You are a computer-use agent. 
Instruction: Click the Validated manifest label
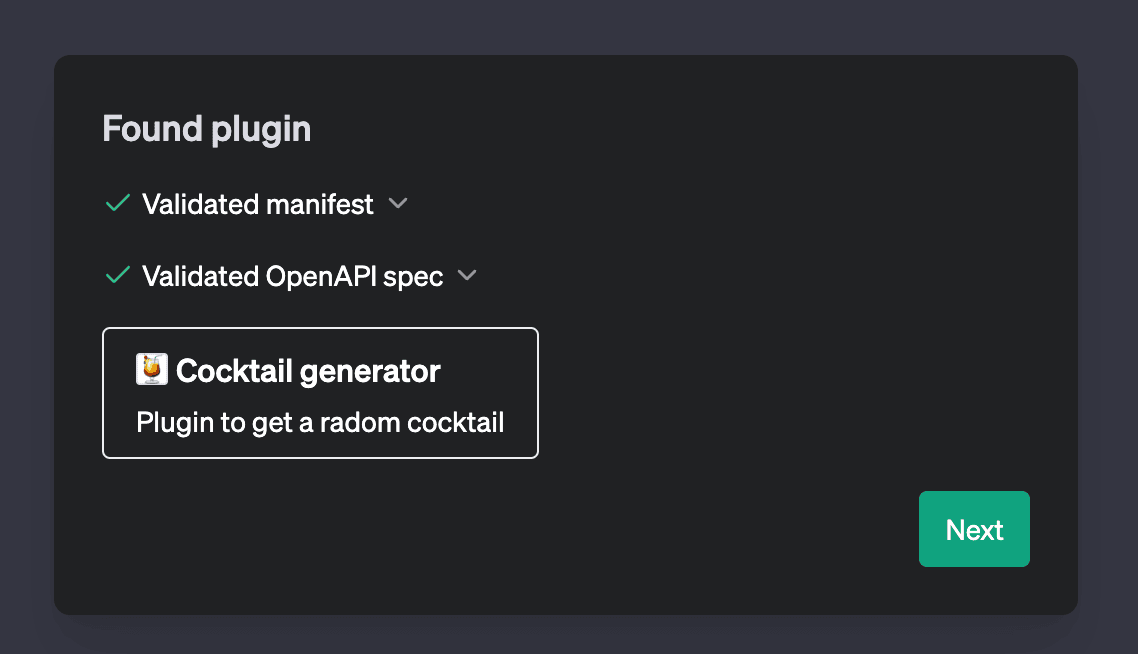[x=258, y=204]
